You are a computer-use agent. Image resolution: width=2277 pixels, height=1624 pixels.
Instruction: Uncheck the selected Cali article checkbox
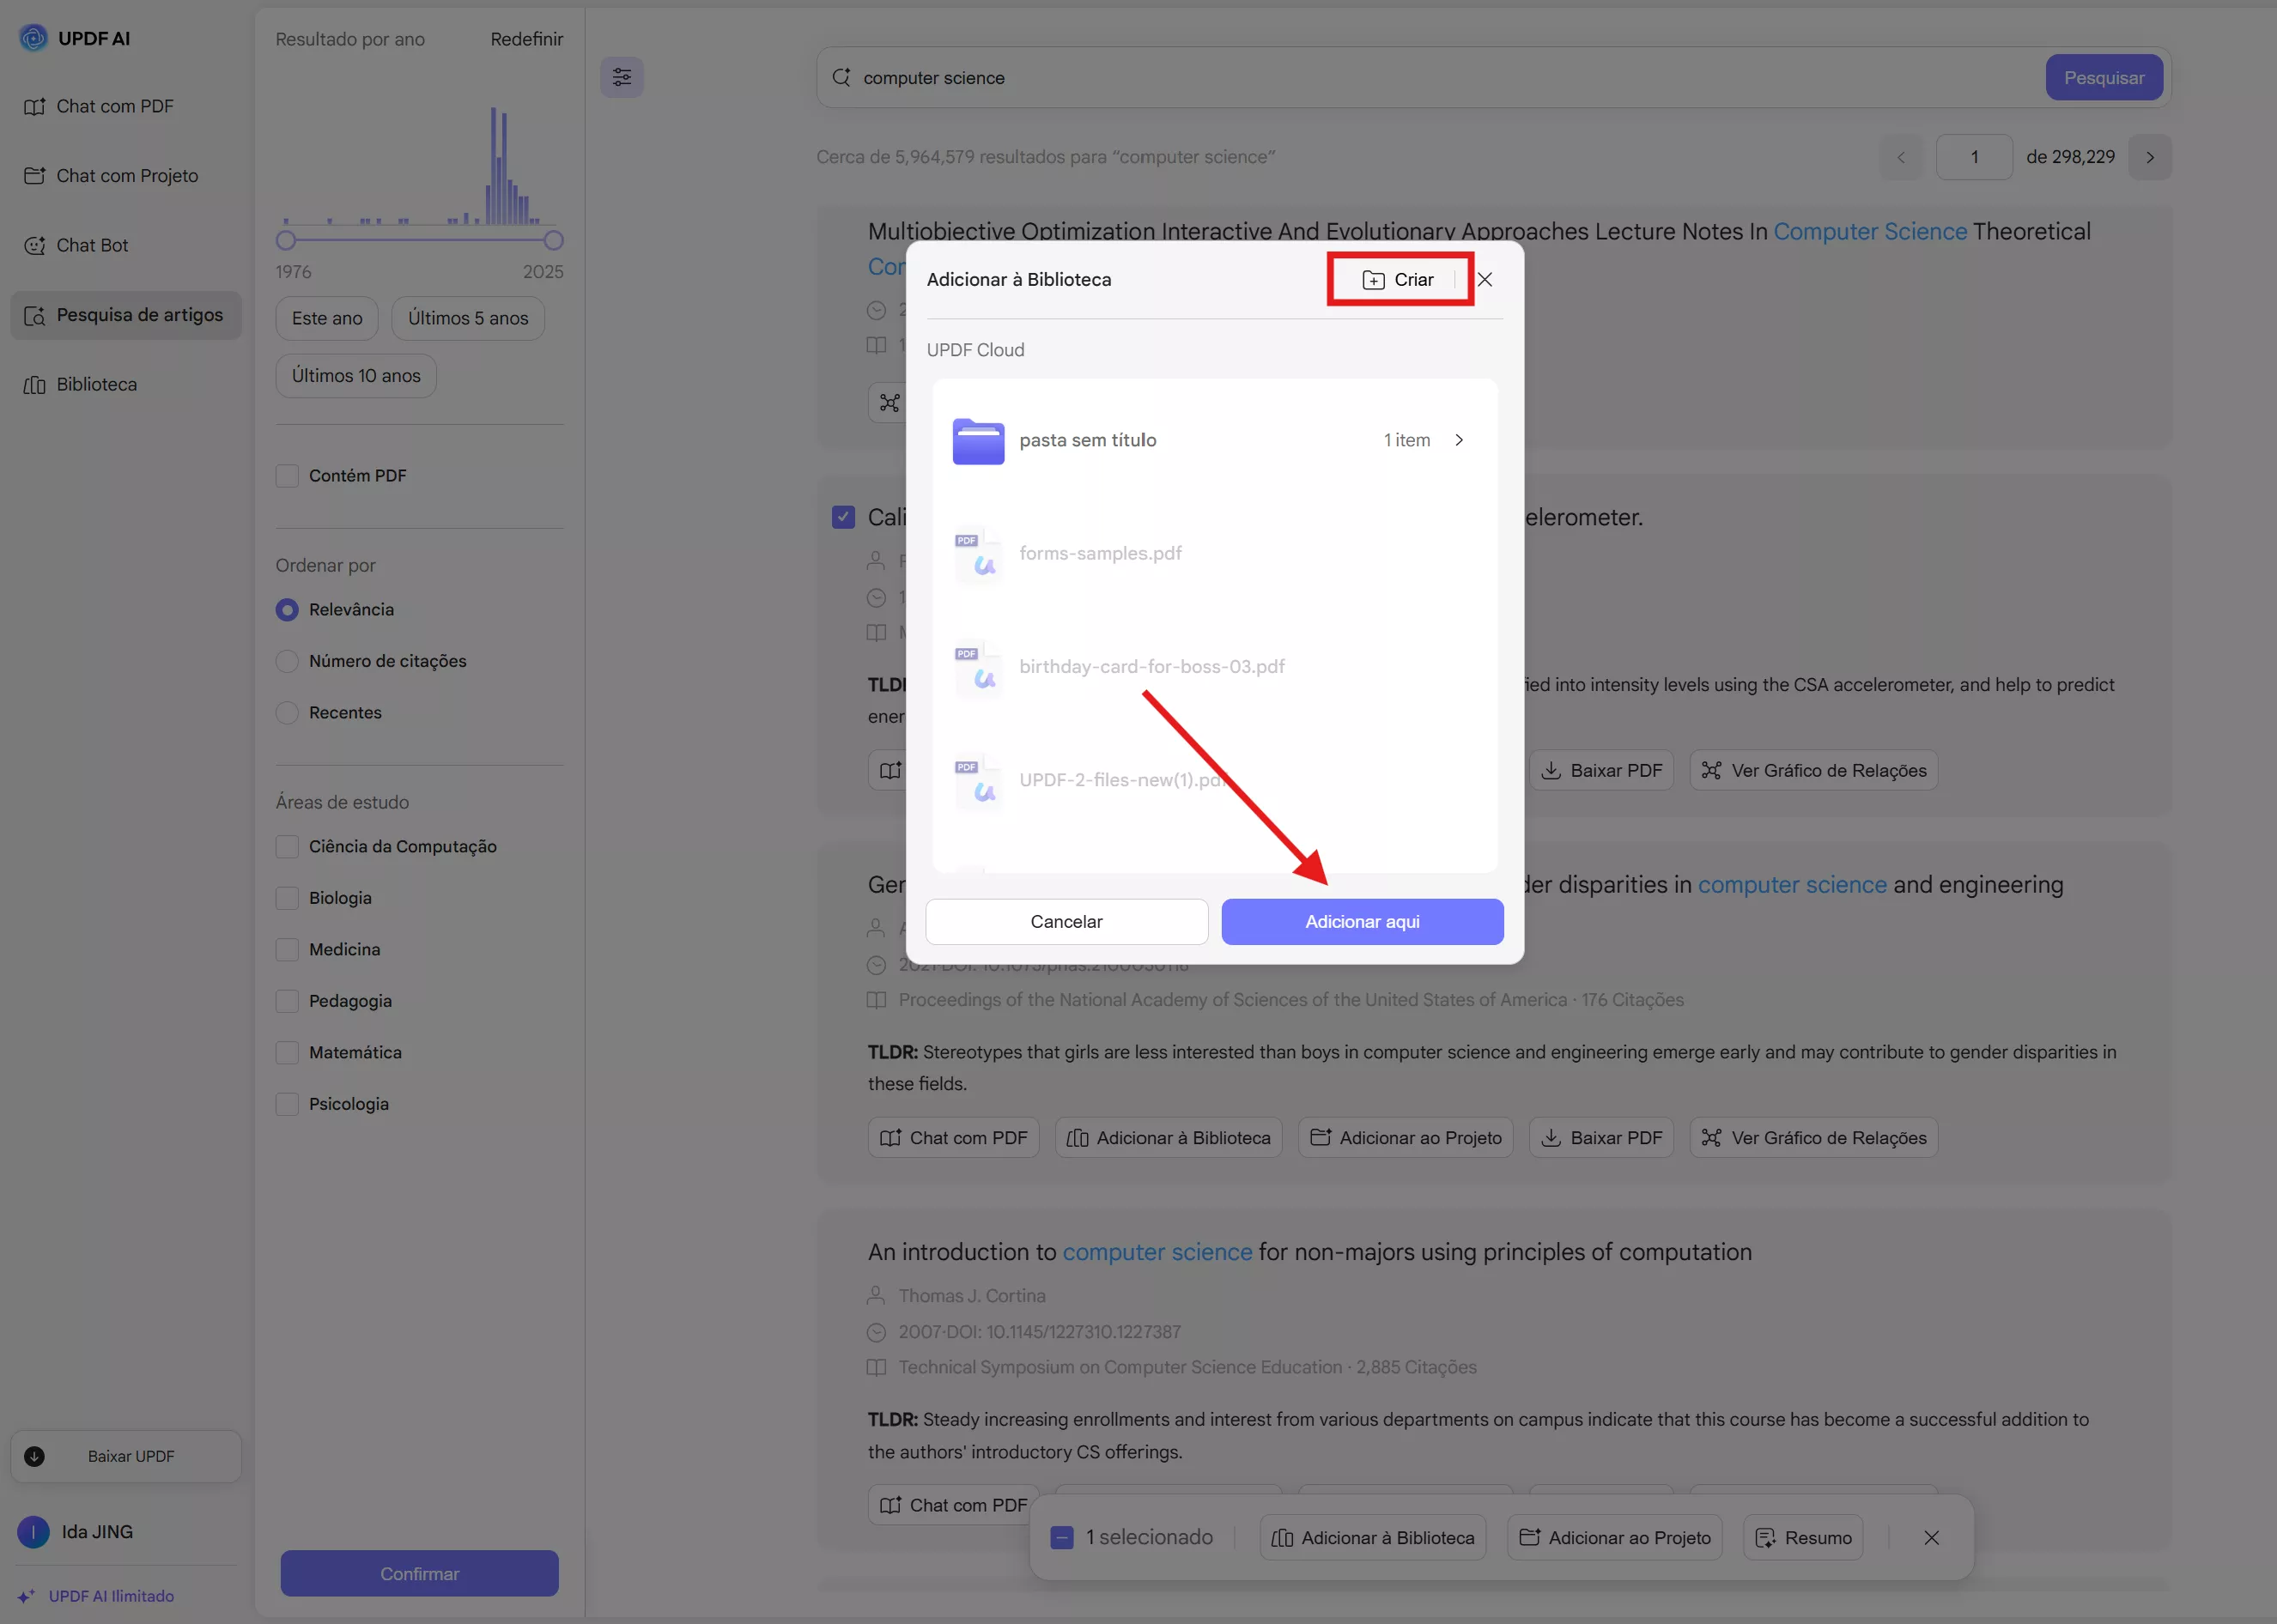(843, 517)
